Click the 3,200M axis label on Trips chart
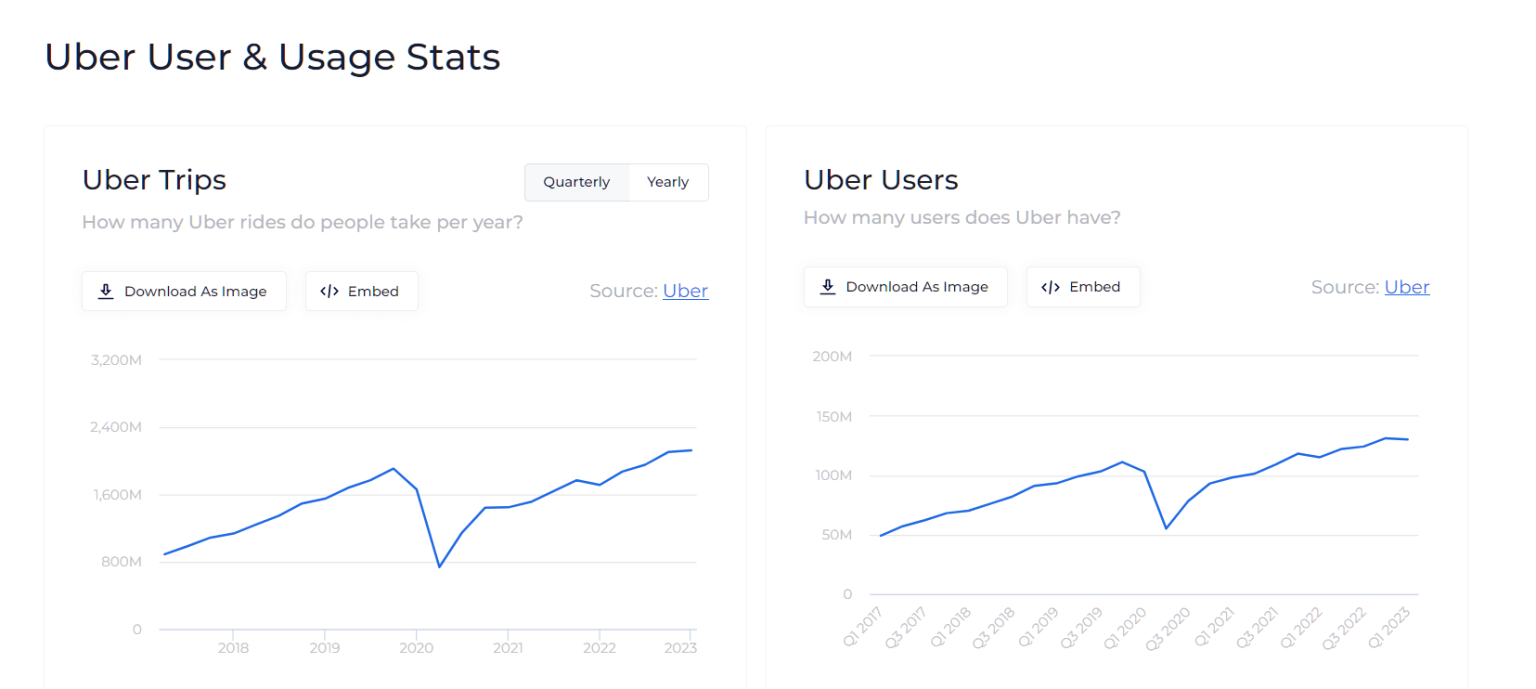This screenshot has width=1536, height=689. 115,359
